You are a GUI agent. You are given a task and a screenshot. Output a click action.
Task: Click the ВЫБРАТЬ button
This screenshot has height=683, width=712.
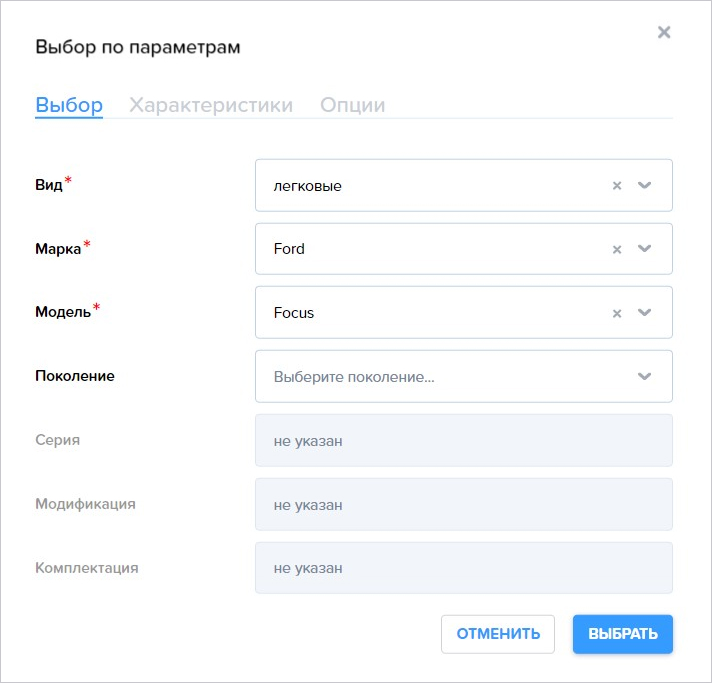point(623,634)
